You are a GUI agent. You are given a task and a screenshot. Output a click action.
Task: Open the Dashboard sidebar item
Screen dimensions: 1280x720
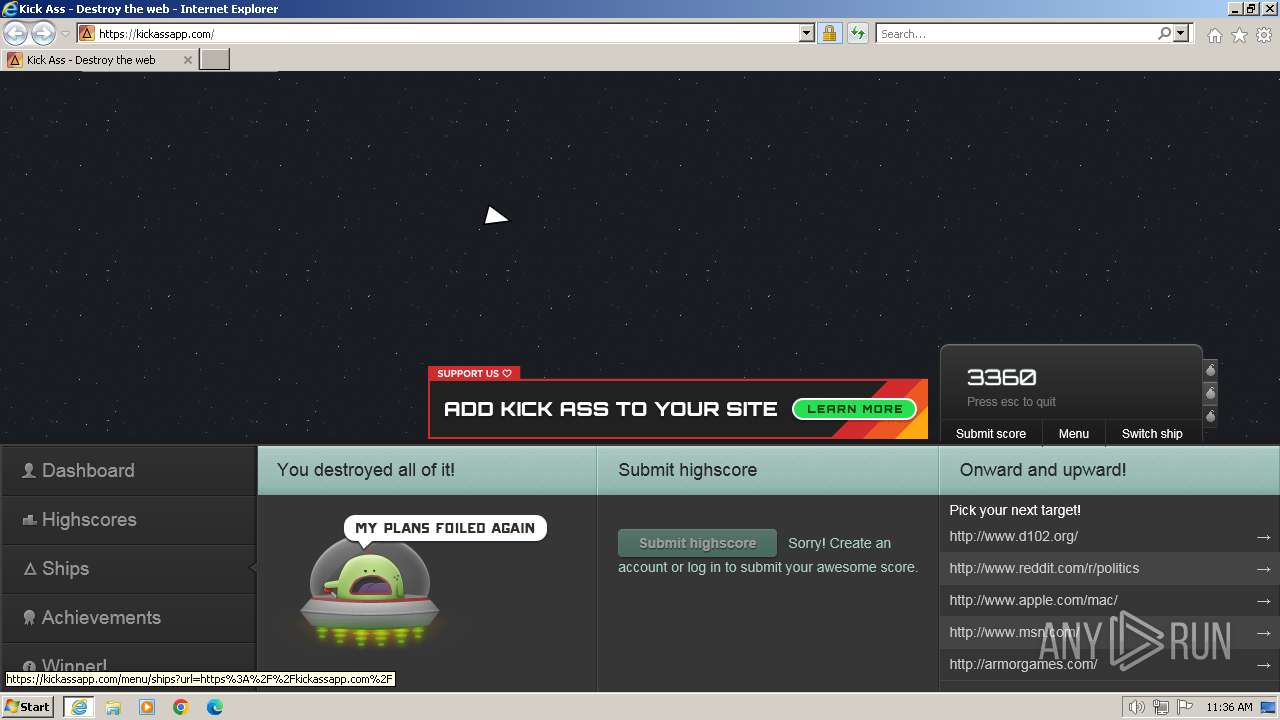(x=128, y=470)
